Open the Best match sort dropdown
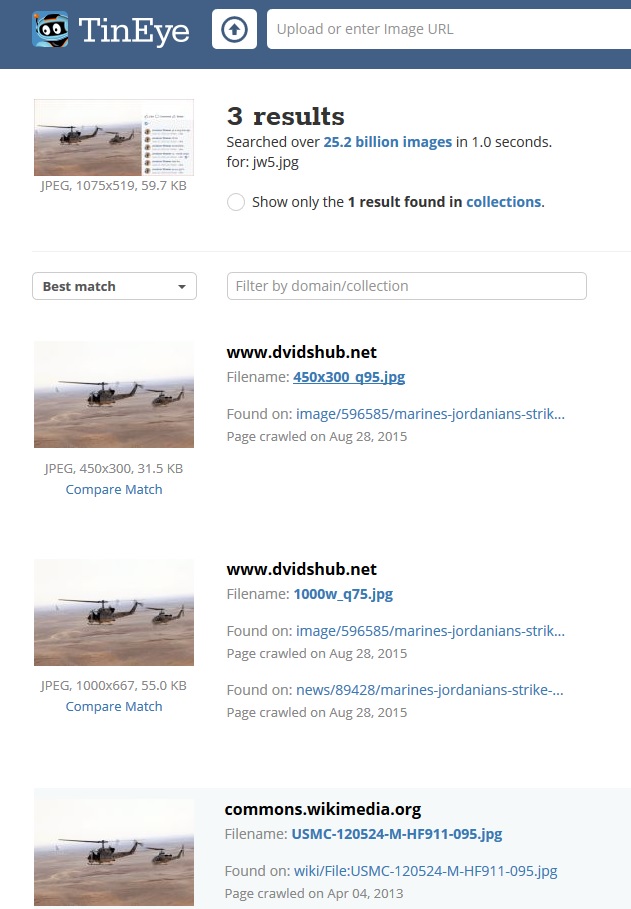Viewport: 631px width, 909px height. tap(114, 286)
